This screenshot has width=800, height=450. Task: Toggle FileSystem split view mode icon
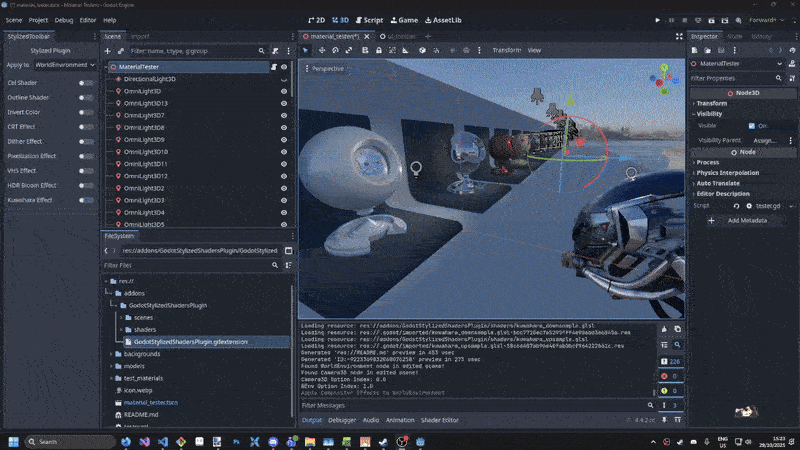click(x=288, y=251)
